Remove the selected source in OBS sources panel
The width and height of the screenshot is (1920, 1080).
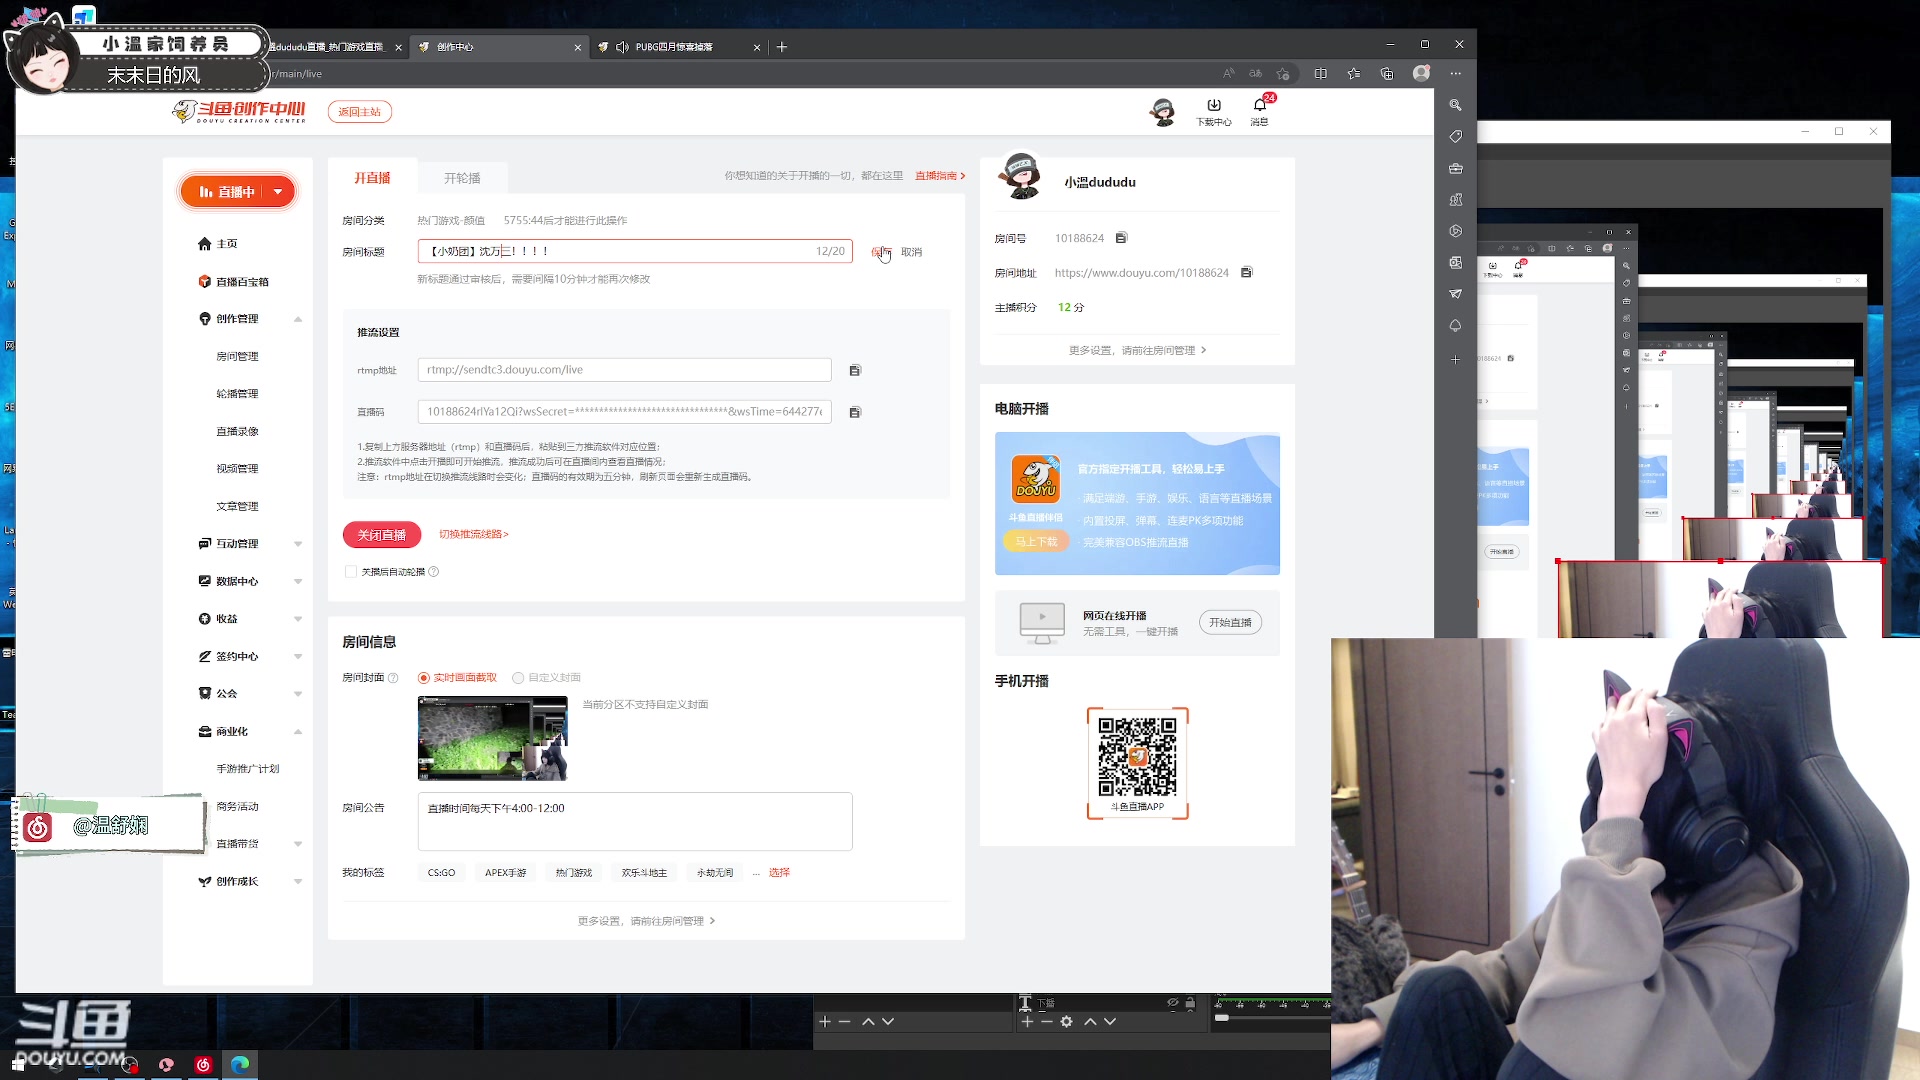click(1047, 1022)
